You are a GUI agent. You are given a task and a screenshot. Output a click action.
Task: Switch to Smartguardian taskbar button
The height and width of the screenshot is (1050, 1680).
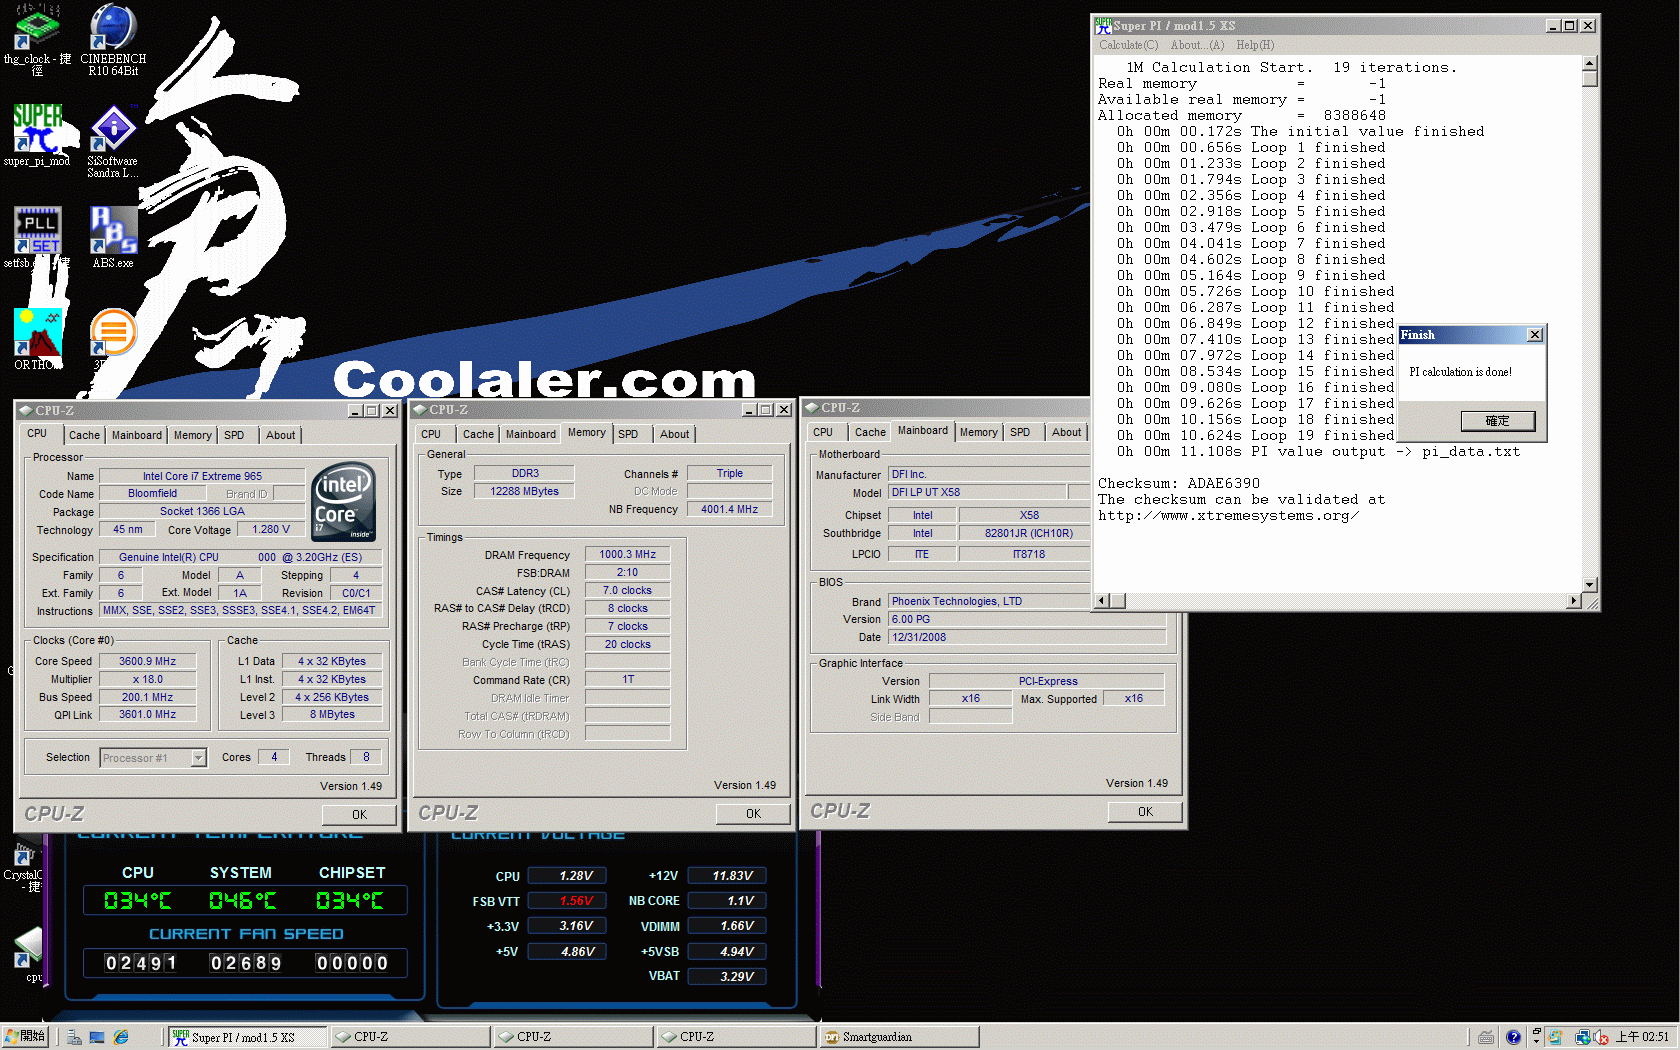898,1037
